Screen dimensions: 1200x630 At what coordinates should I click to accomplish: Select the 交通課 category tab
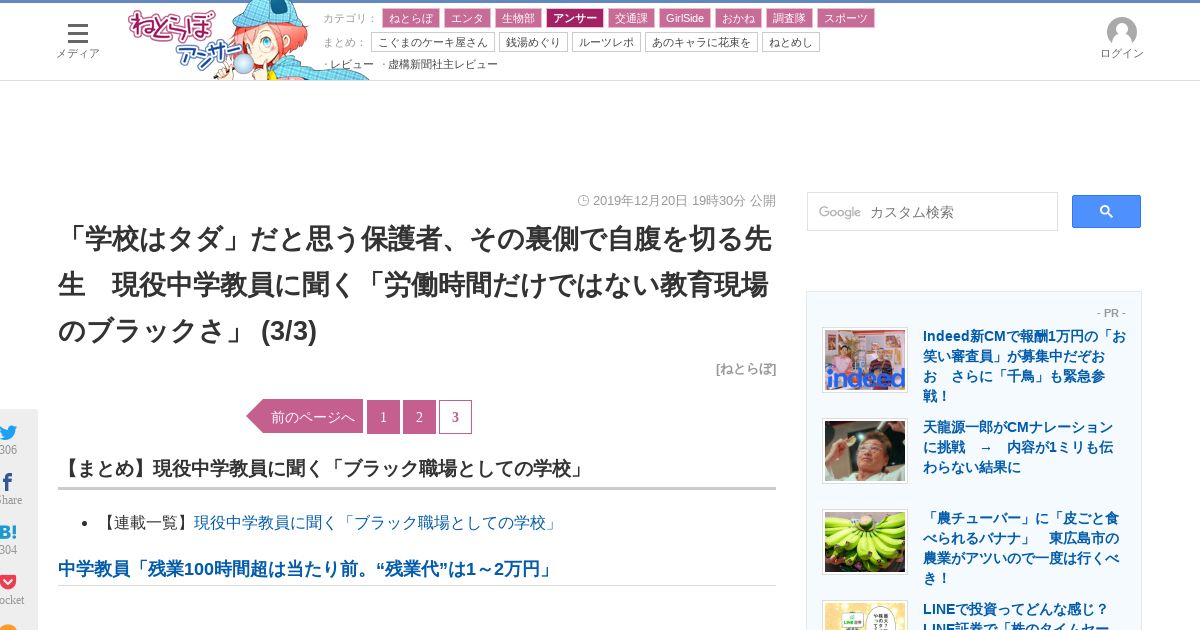[631, 18]
